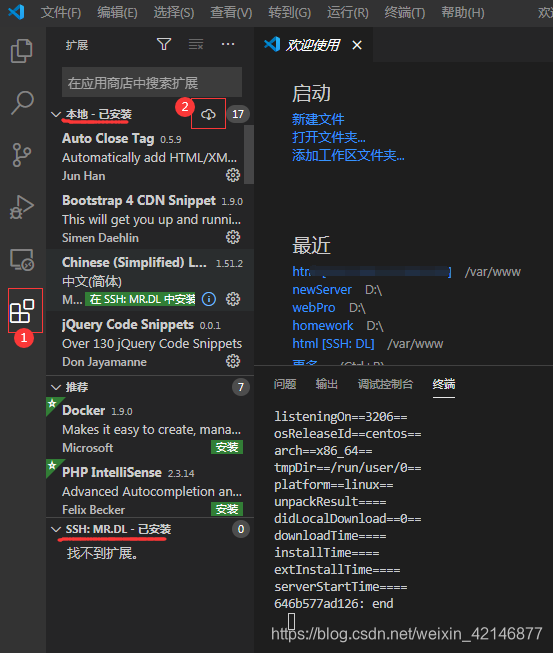Screen dimensions: 553x653
Task: Collapse the SSH: MR.DL - 已安装 section
Action: (x=56, y=529)
